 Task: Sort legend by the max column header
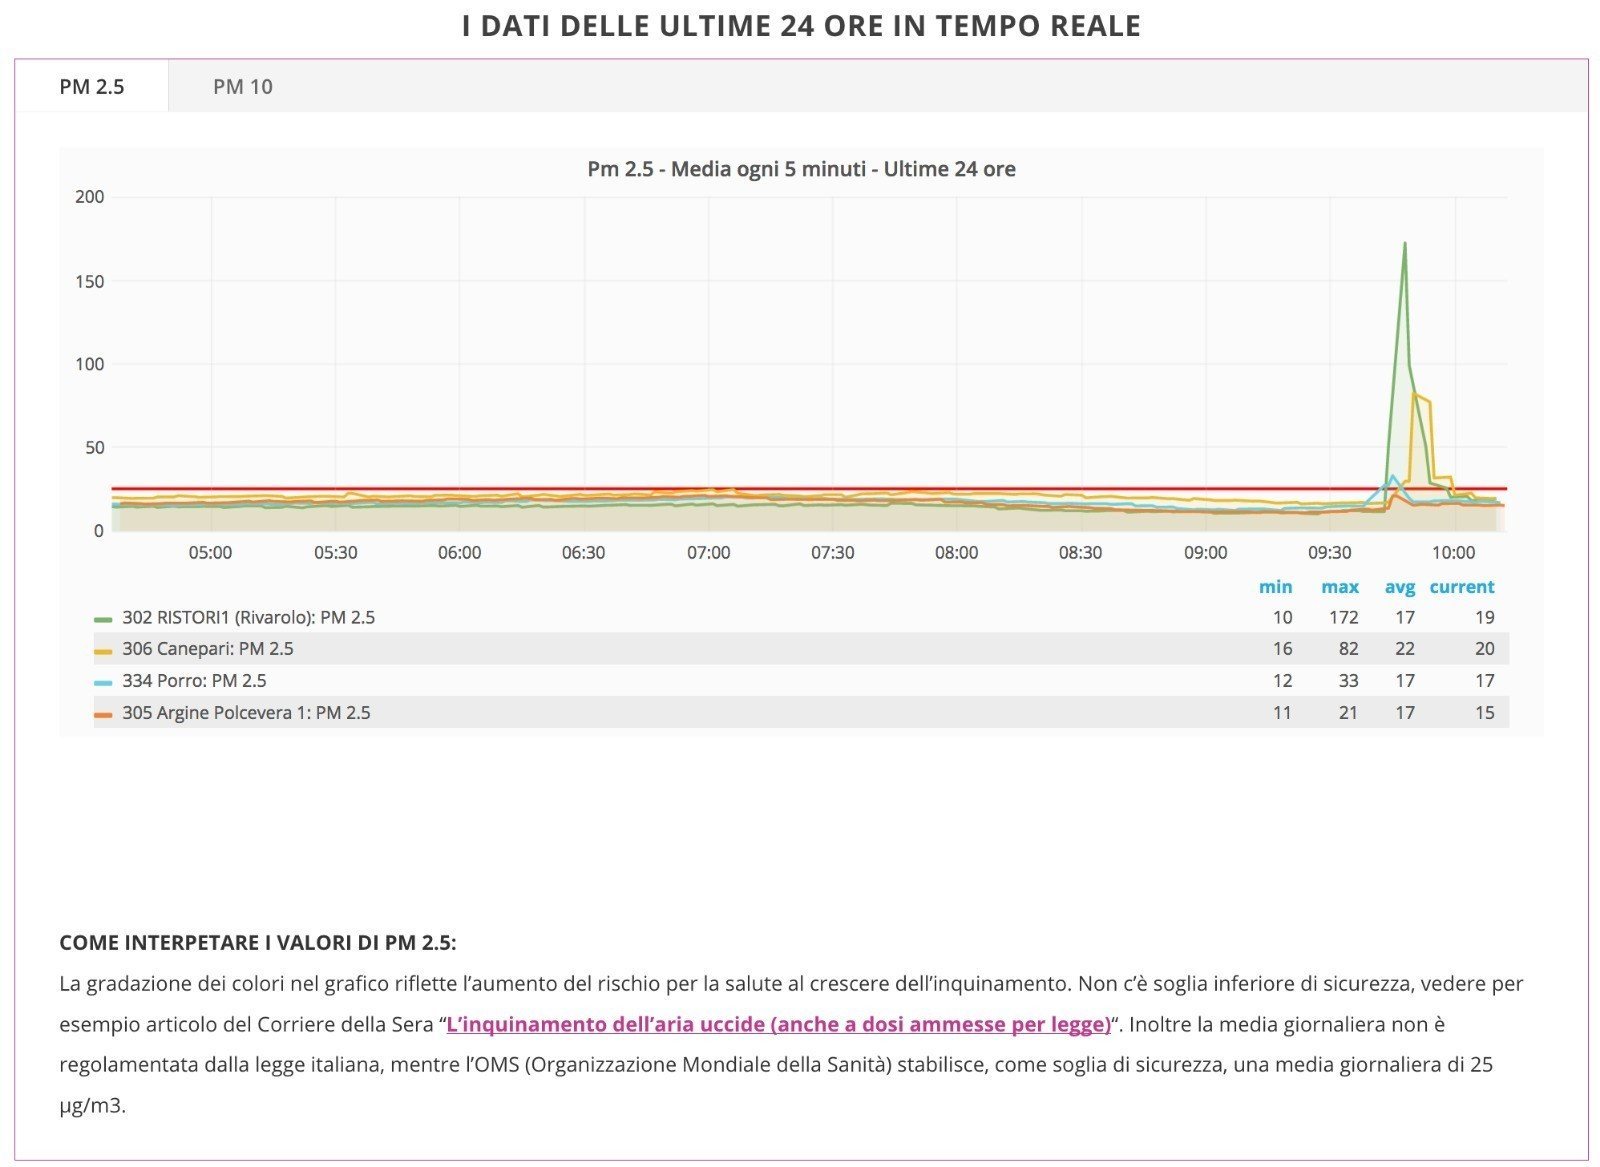1340,587
